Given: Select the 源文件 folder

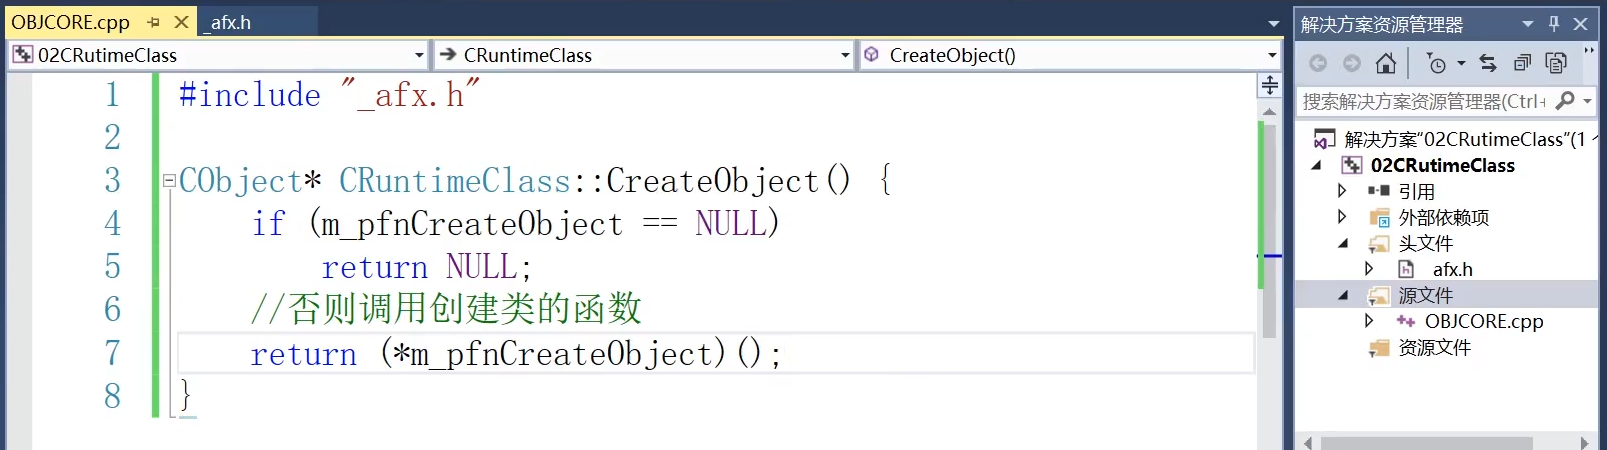Looking at the screenshot, I should coord(1425,295).
